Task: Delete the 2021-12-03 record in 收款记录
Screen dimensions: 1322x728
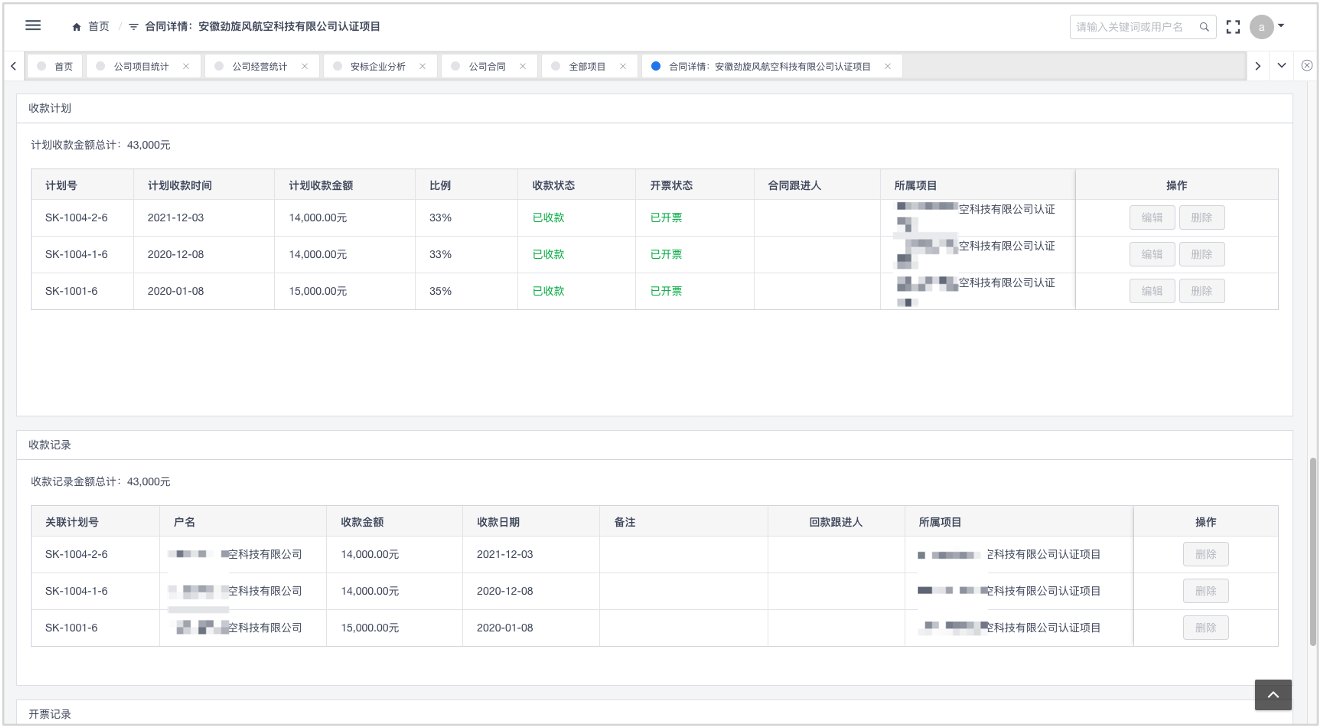Action: 1206,554
